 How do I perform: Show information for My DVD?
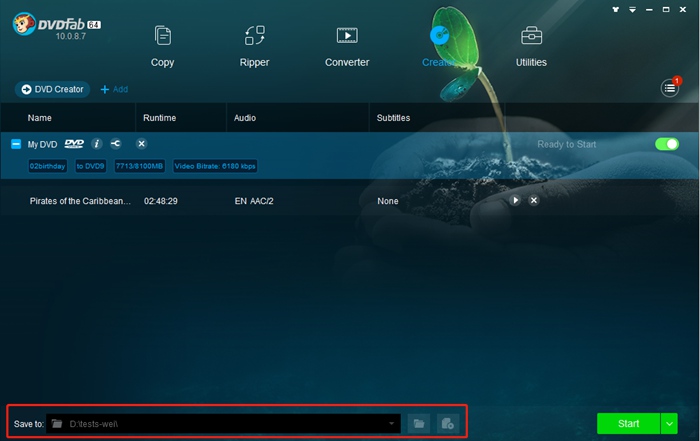coord(96,144)
